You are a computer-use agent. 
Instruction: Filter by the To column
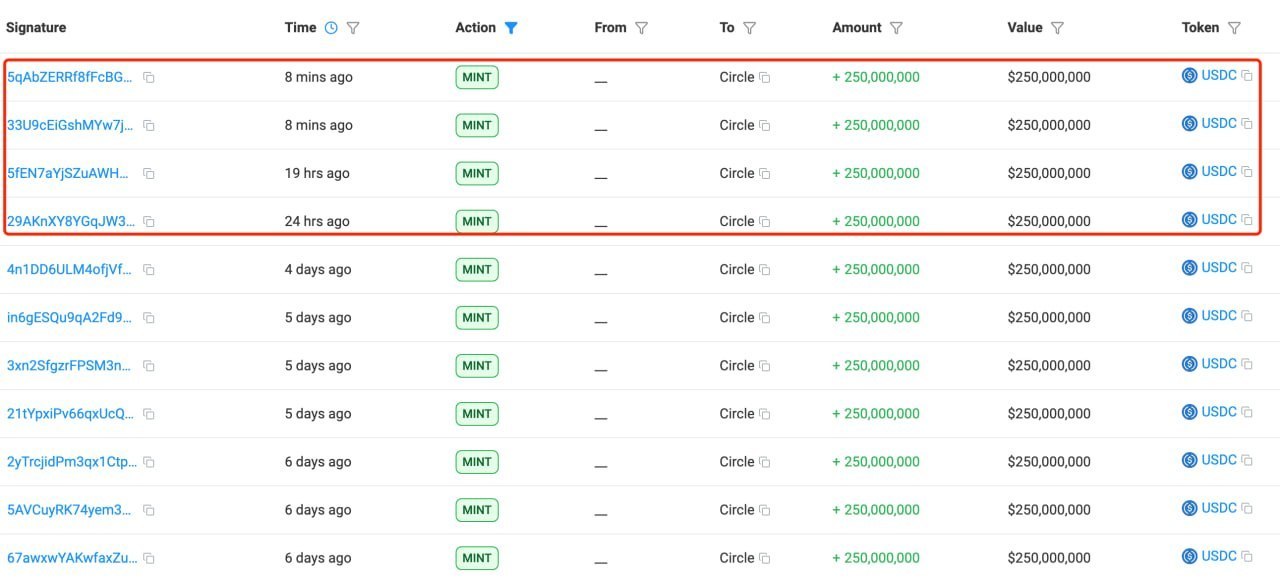749,28
